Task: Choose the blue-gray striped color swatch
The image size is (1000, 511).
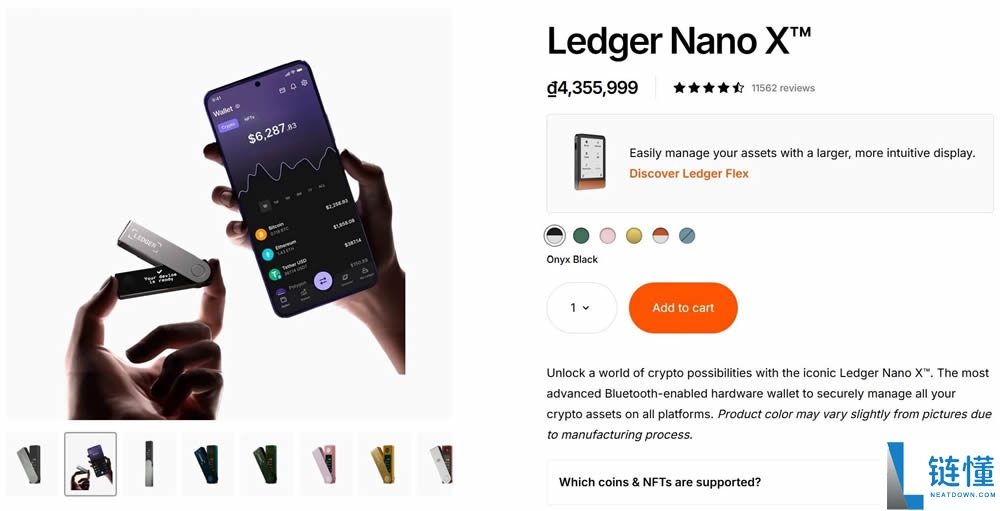Action: click(x=687, y=236)
